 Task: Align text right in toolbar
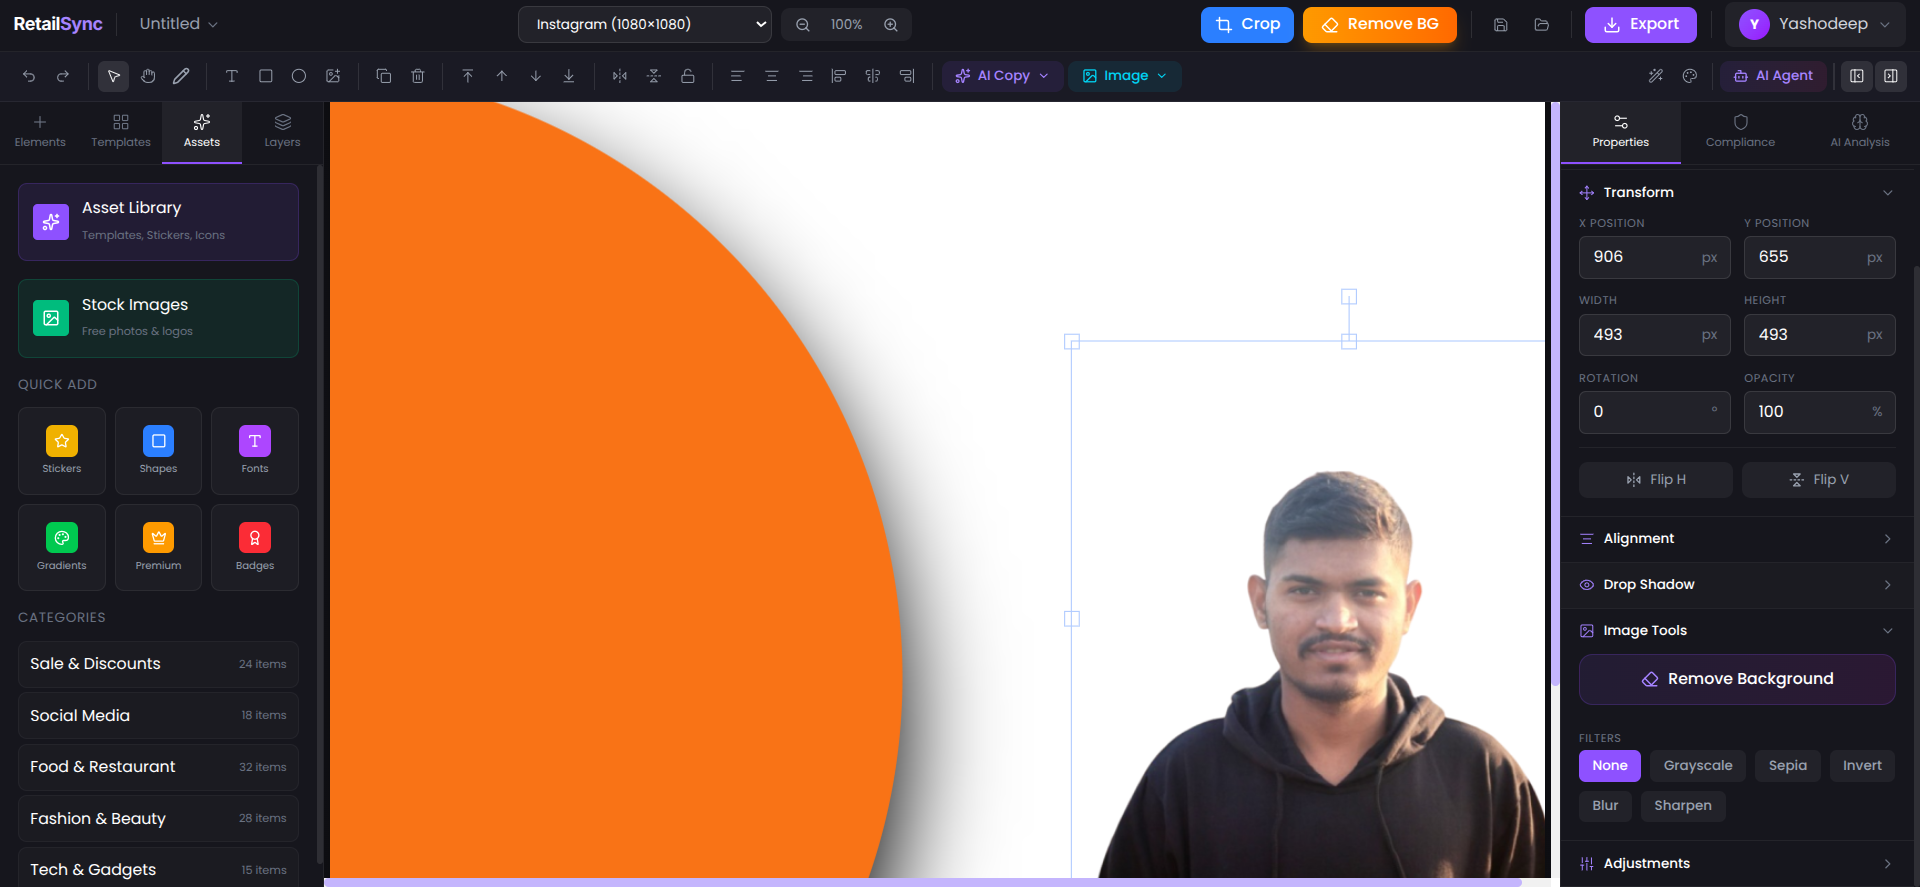click(x=806, y=76)
